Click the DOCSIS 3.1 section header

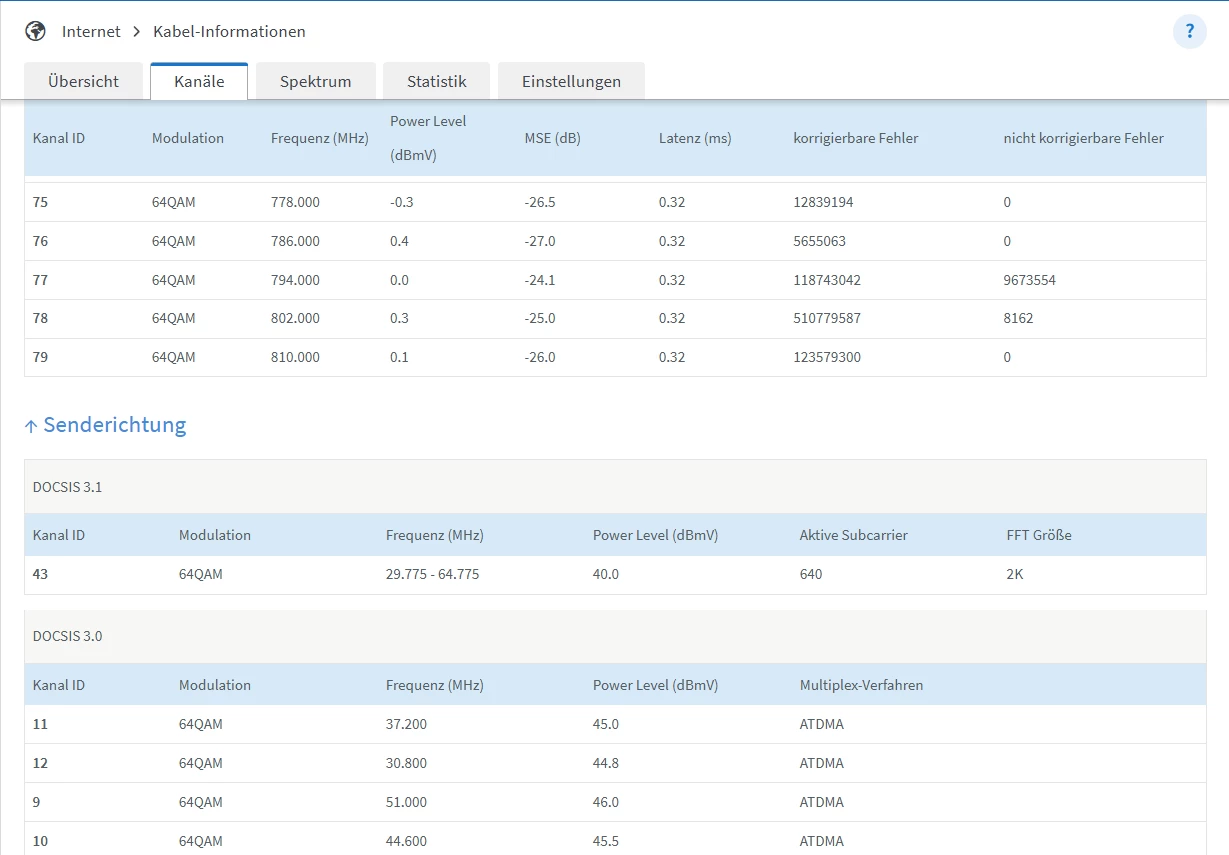67,487
